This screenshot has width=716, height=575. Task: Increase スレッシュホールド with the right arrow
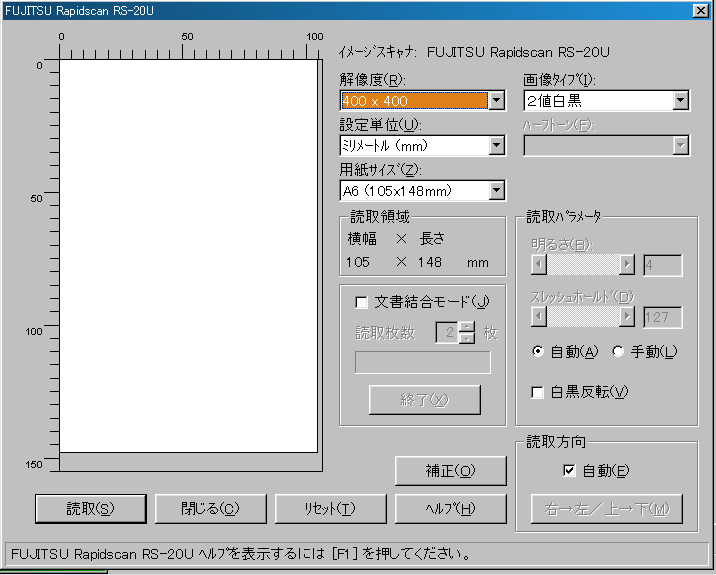pyautogui.click(x=627, y=317)
